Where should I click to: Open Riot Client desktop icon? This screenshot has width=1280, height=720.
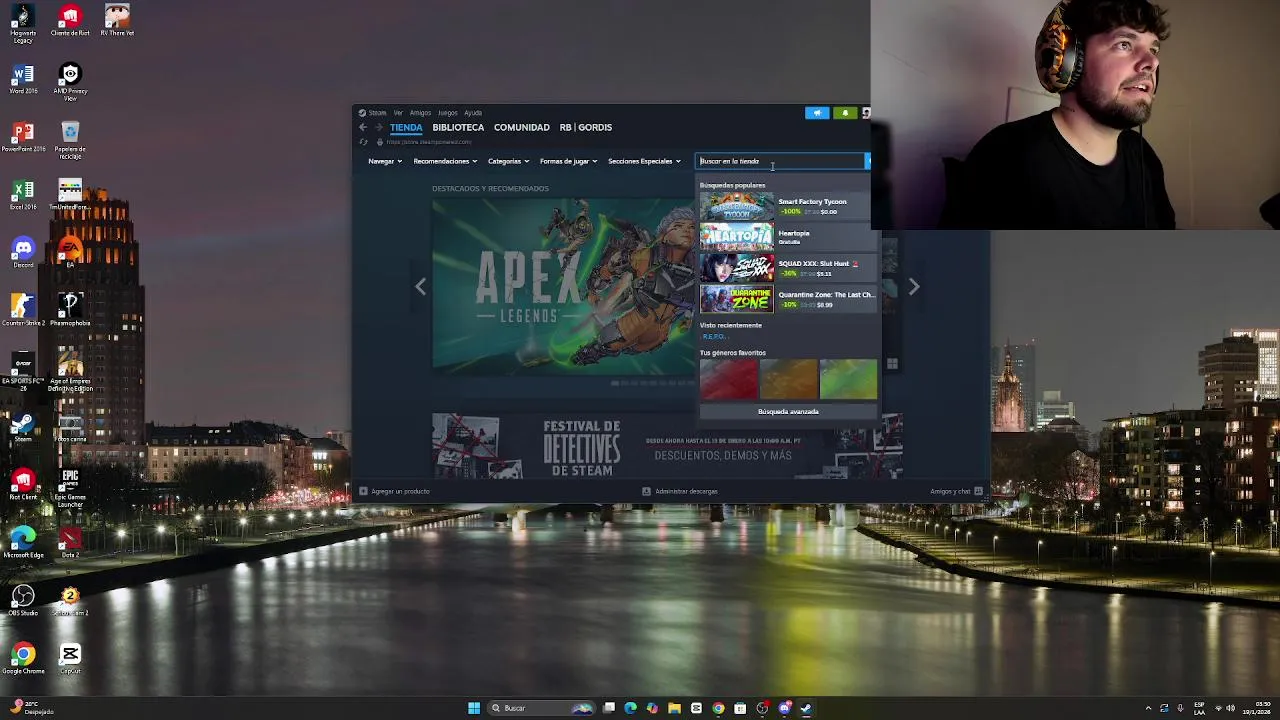tap(23, 485)
